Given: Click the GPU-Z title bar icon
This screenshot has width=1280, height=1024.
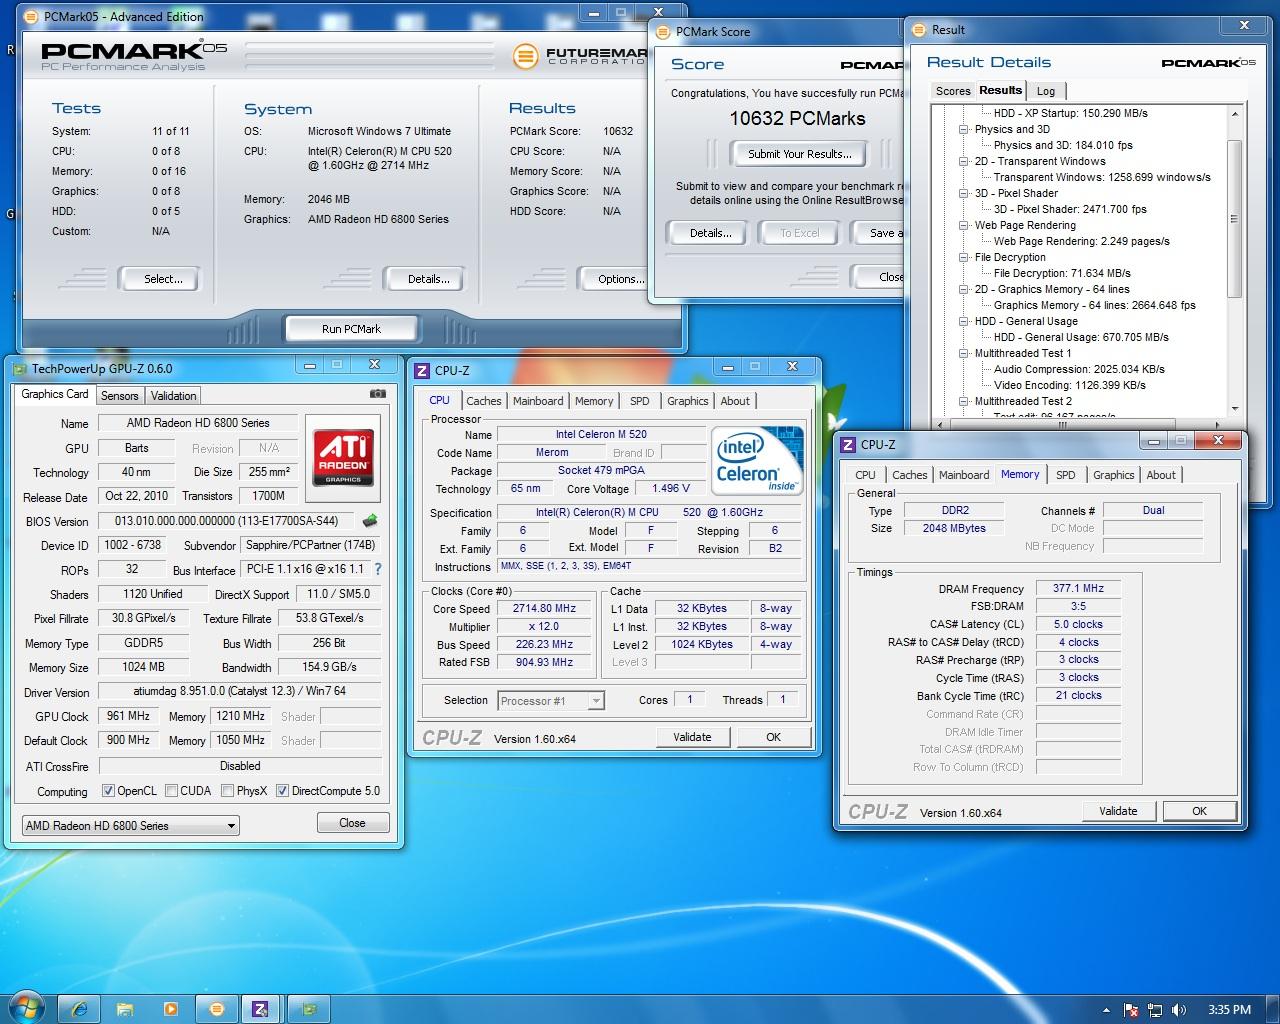Looking at the screenshot, I should [19, 369].
